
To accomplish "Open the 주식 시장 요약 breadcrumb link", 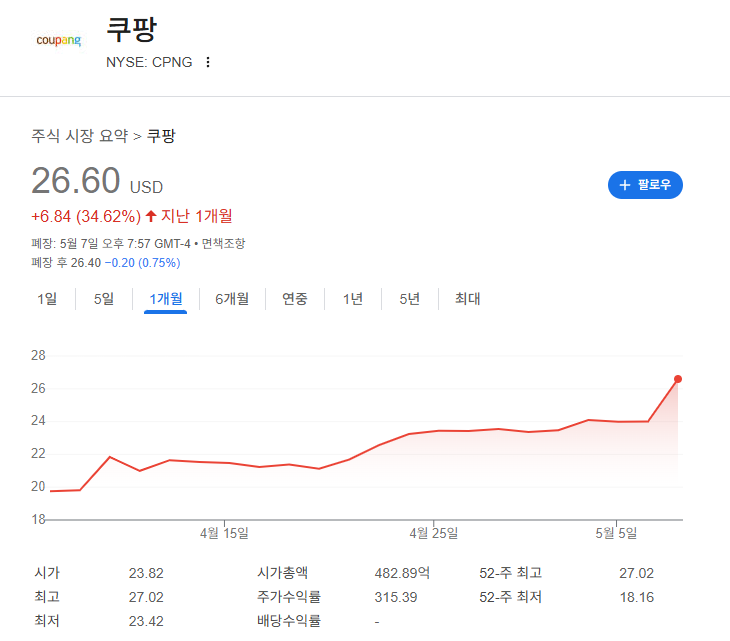I will pos(80,136).
